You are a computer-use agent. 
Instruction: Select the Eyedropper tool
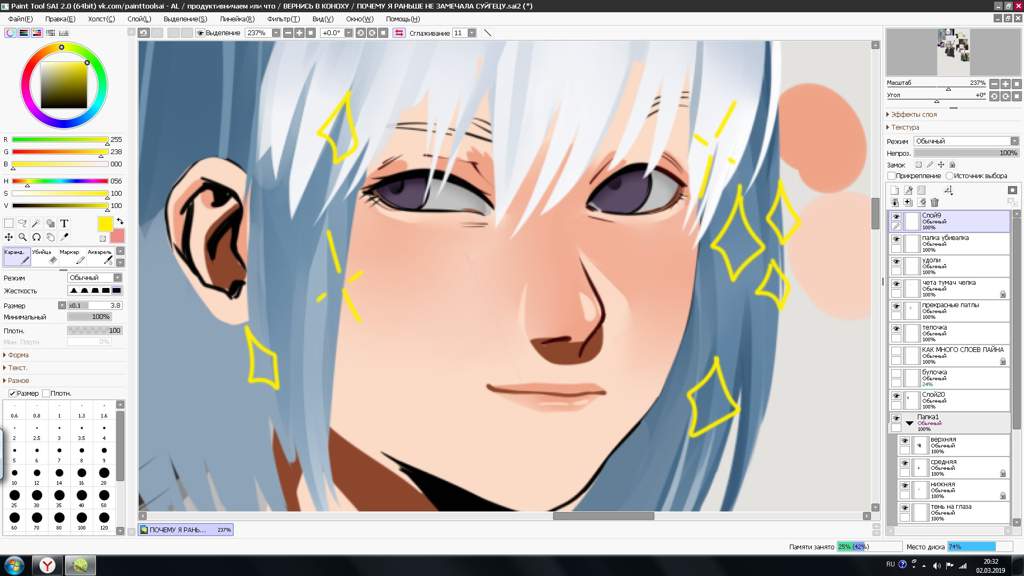pos(64,237)
